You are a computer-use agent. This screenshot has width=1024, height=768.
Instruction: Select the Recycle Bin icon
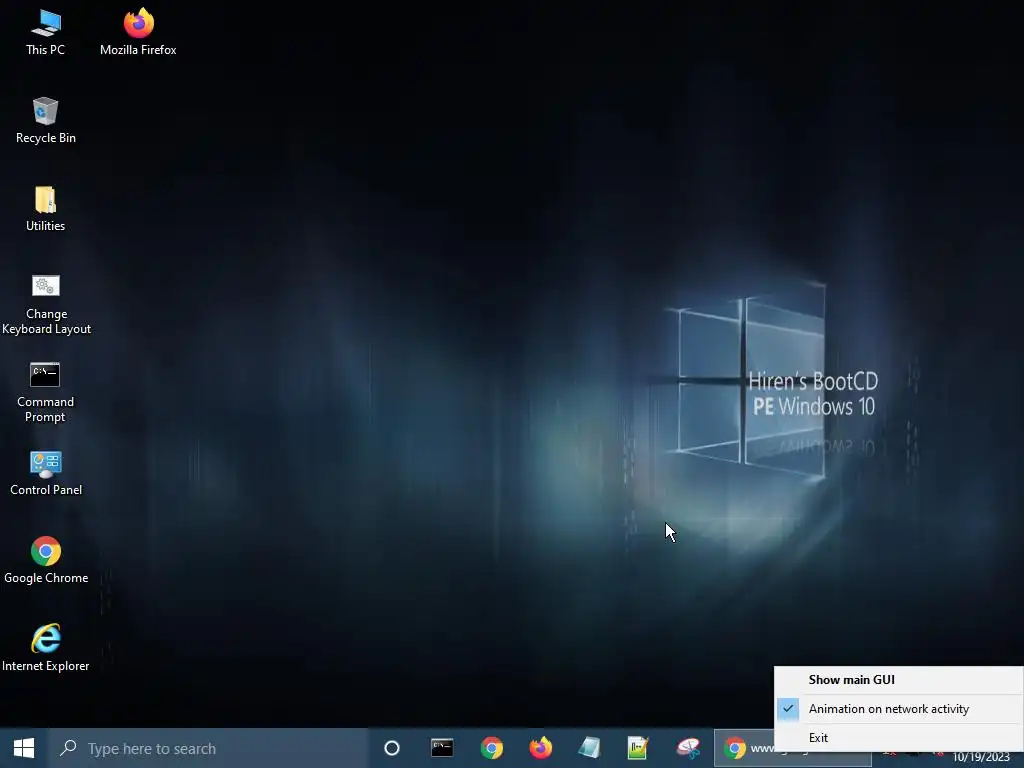pyautogui.click(x=46, y=121)
